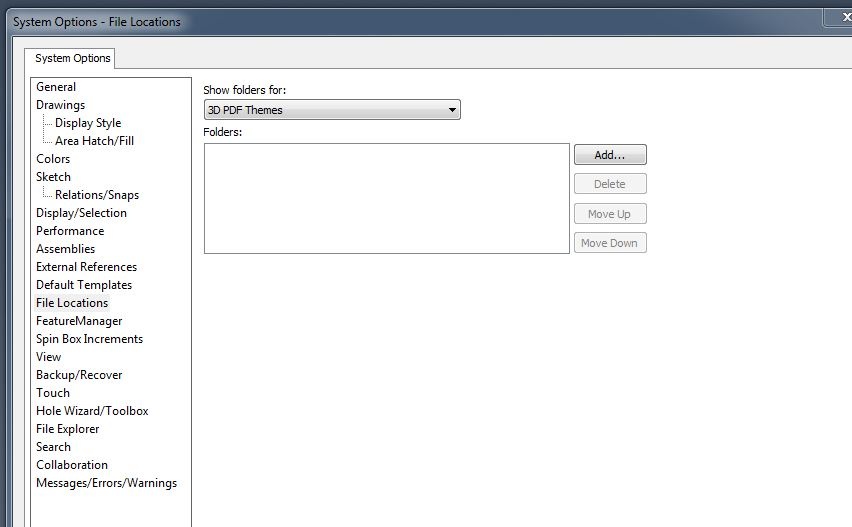
Task: Select View in the options list
Action: point(49,357)
